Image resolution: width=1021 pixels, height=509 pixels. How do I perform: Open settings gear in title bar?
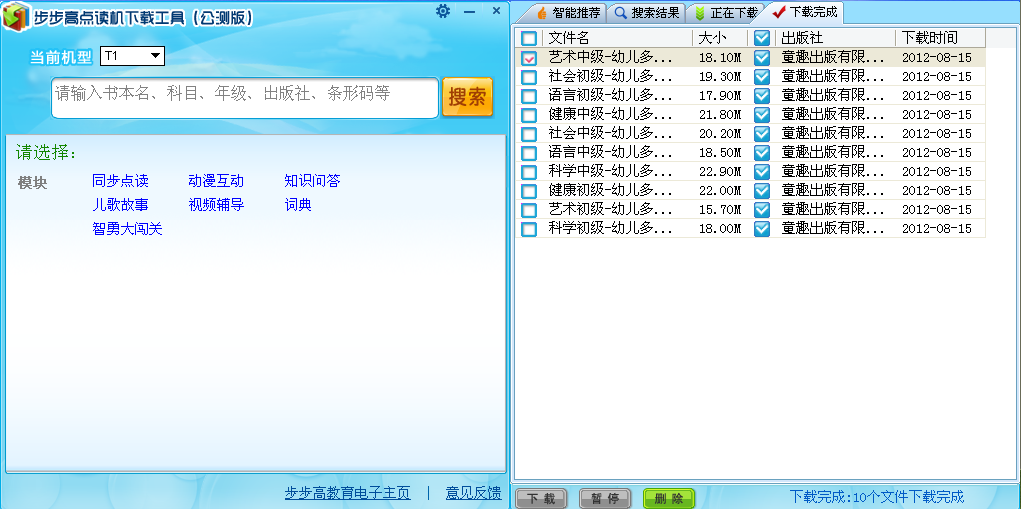(x=443, y=11)
